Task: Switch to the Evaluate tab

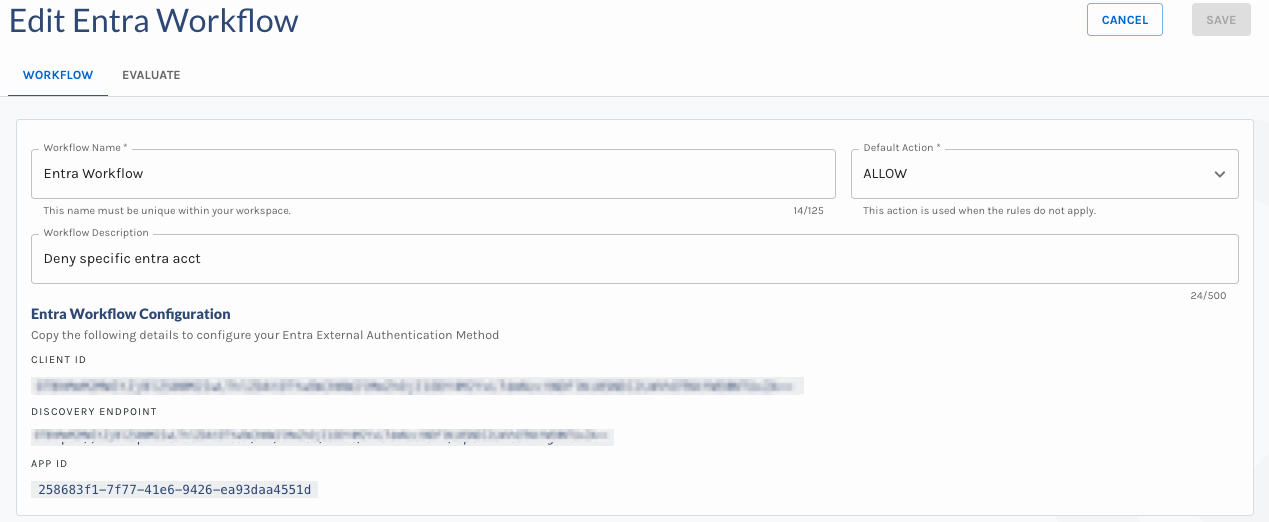Action: click(x=151, y=75)
